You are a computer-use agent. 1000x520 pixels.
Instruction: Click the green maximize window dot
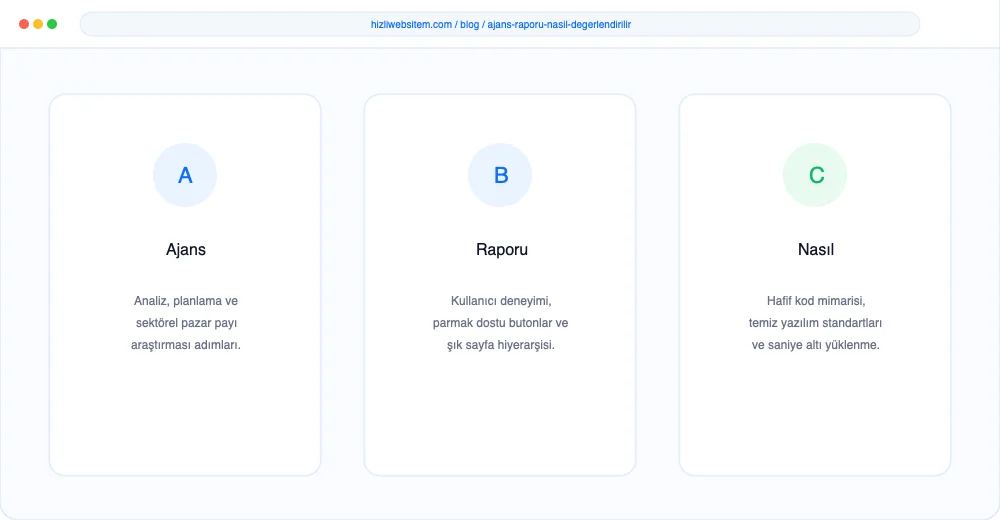pyautogui.click(x=52, y=24)
